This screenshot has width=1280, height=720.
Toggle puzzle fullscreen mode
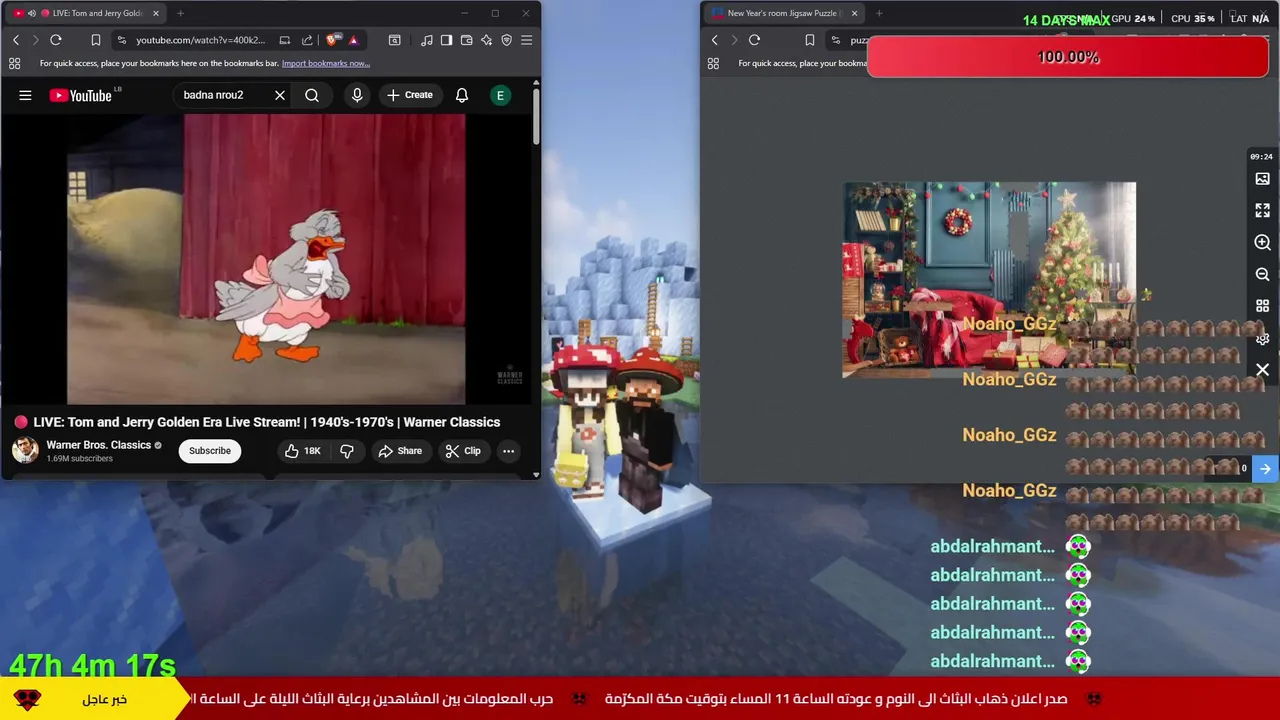1263,211
